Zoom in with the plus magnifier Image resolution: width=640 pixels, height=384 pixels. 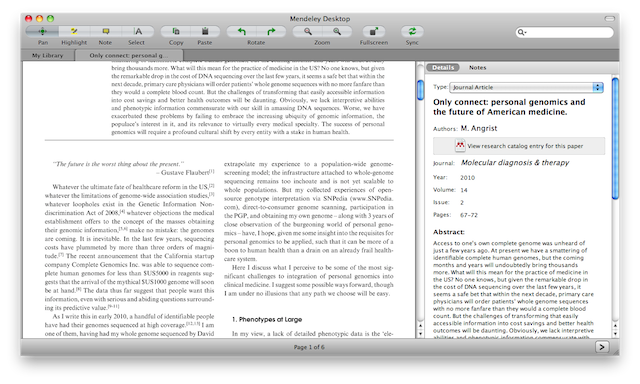click(337, 31)
